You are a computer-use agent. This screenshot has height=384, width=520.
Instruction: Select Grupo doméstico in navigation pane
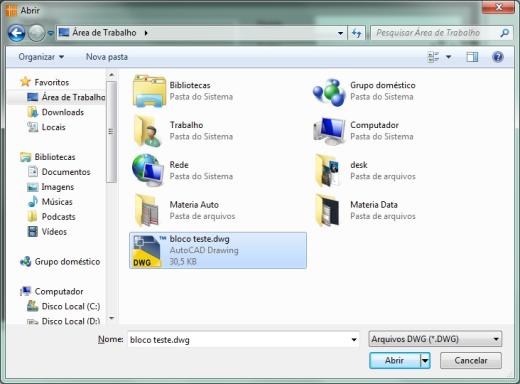pyautogui.click(x=67, y=262)
